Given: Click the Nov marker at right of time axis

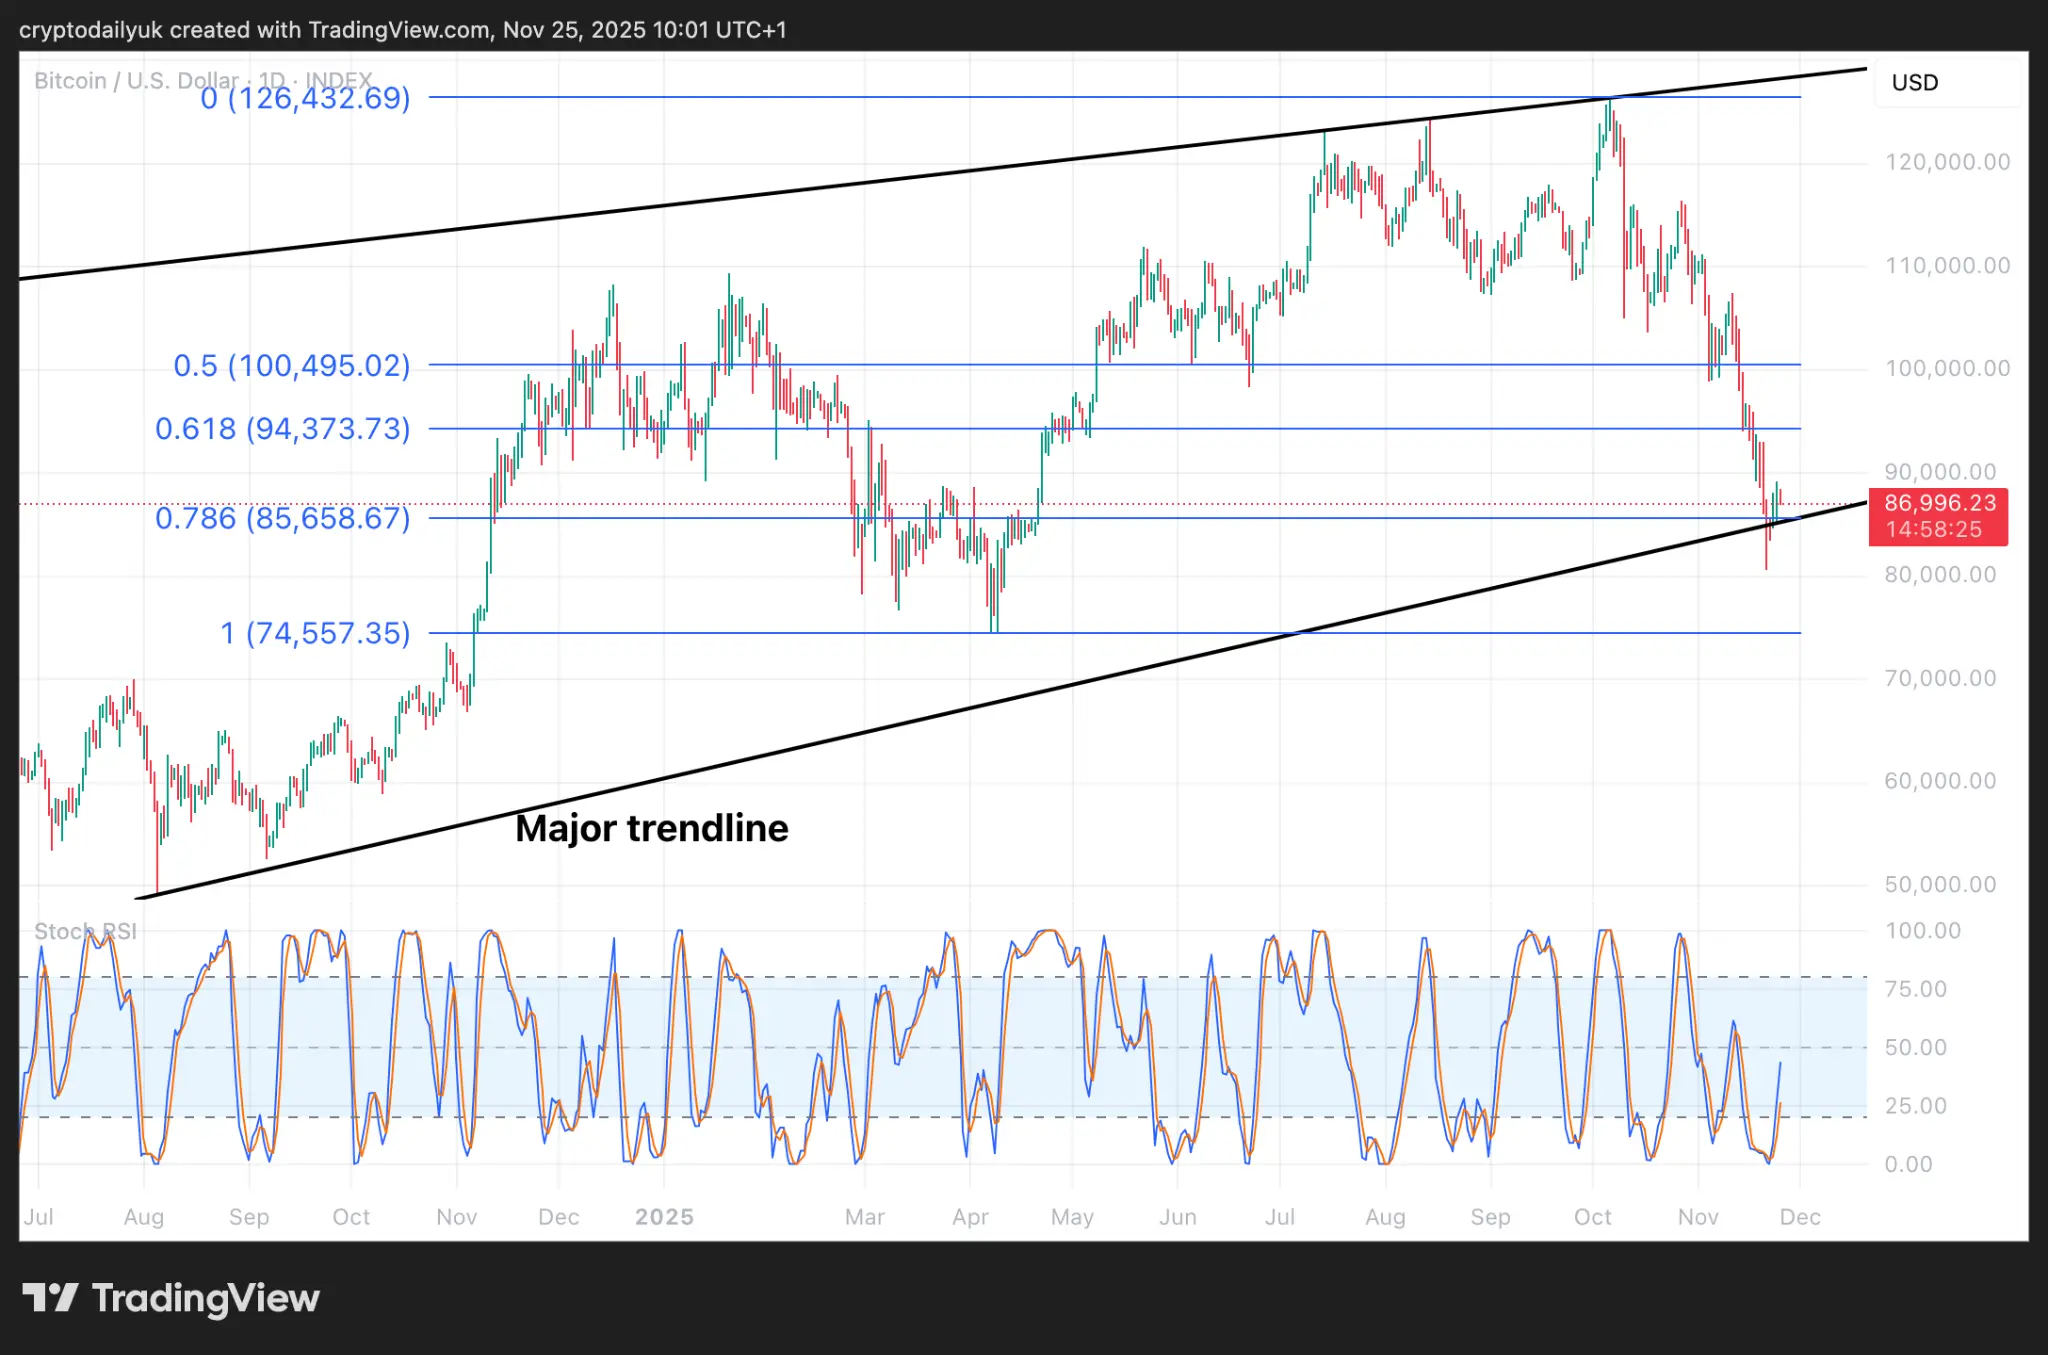Looking at the screenshot, I should click(1697, 1217).
